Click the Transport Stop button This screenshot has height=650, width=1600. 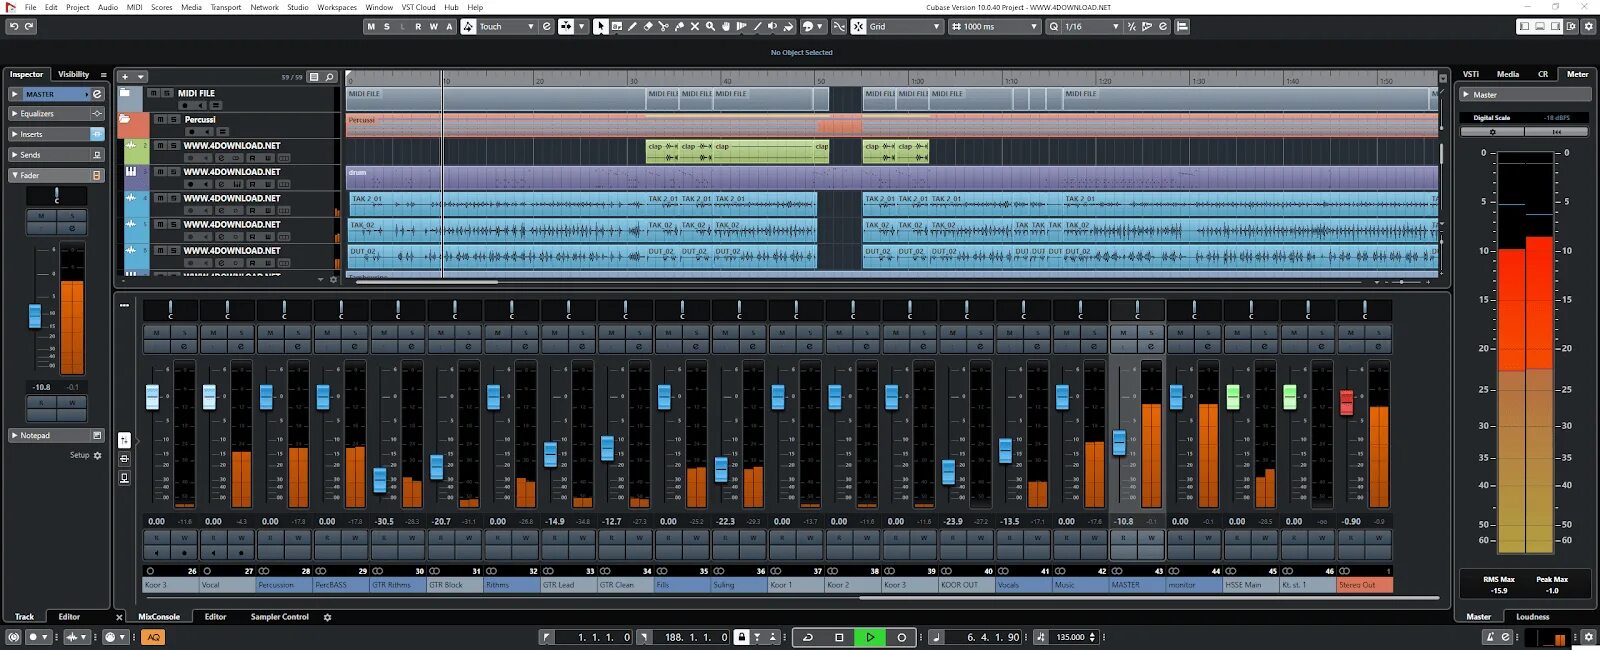point(839,637)
